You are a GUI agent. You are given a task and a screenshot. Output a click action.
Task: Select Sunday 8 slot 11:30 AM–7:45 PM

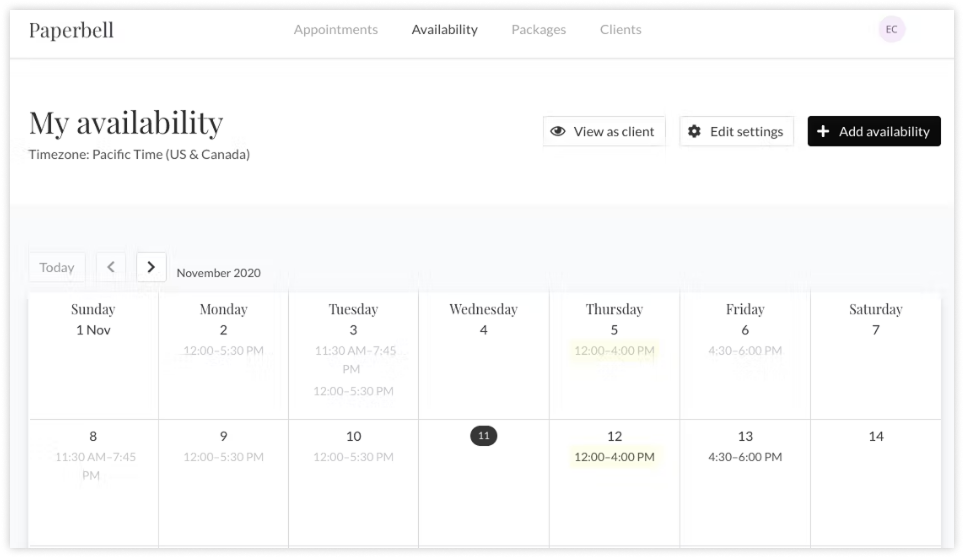point(95,466)
